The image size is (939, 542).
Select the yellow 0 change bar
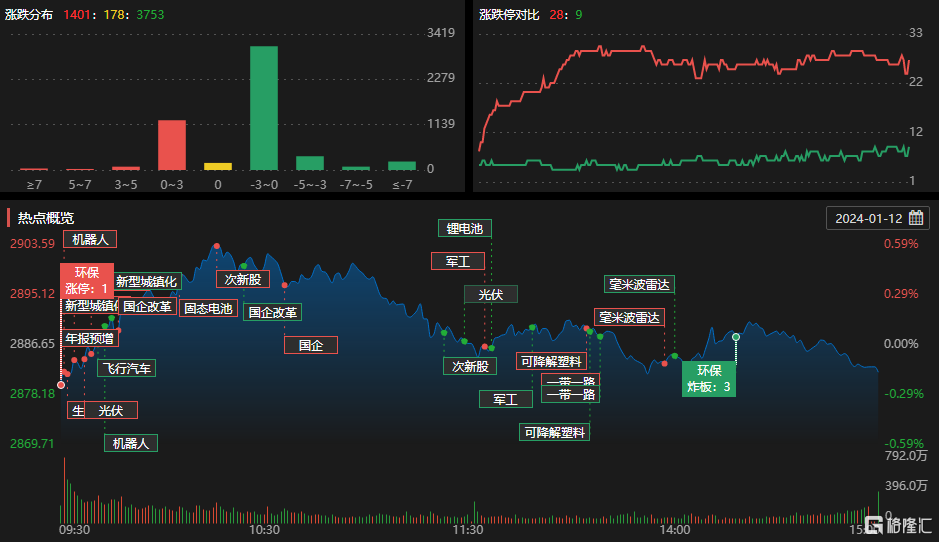point(218,166)
